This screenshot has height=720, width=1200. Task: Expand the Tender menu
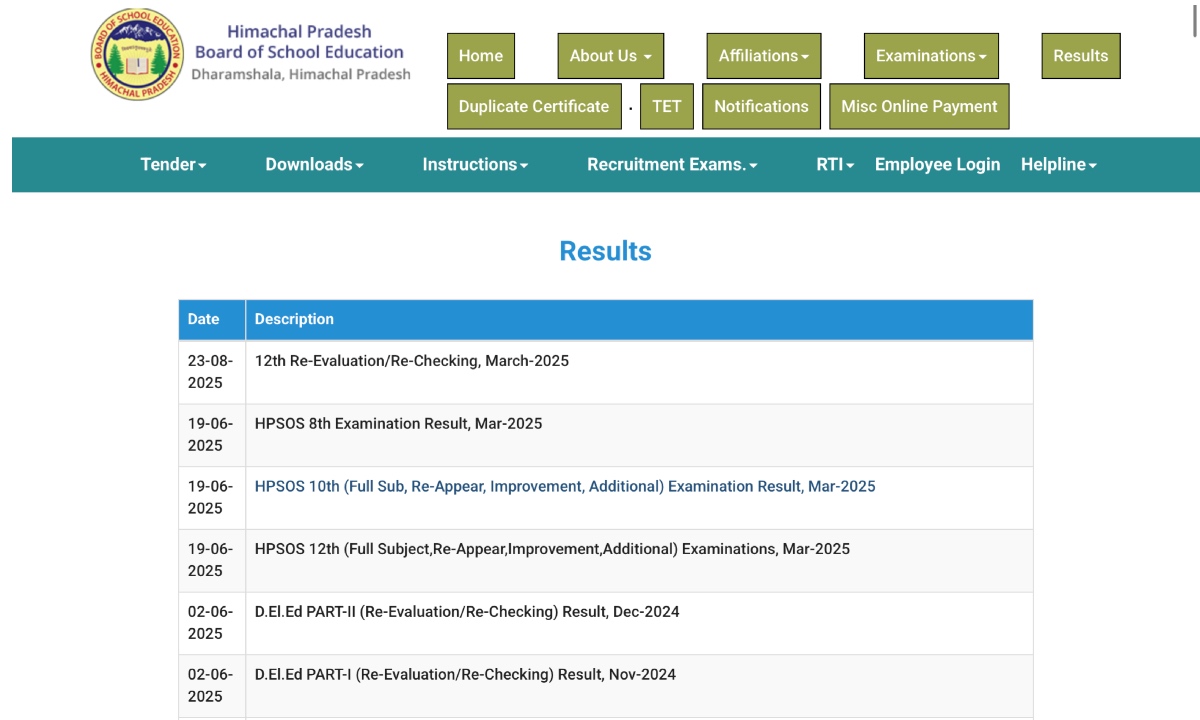173,165
